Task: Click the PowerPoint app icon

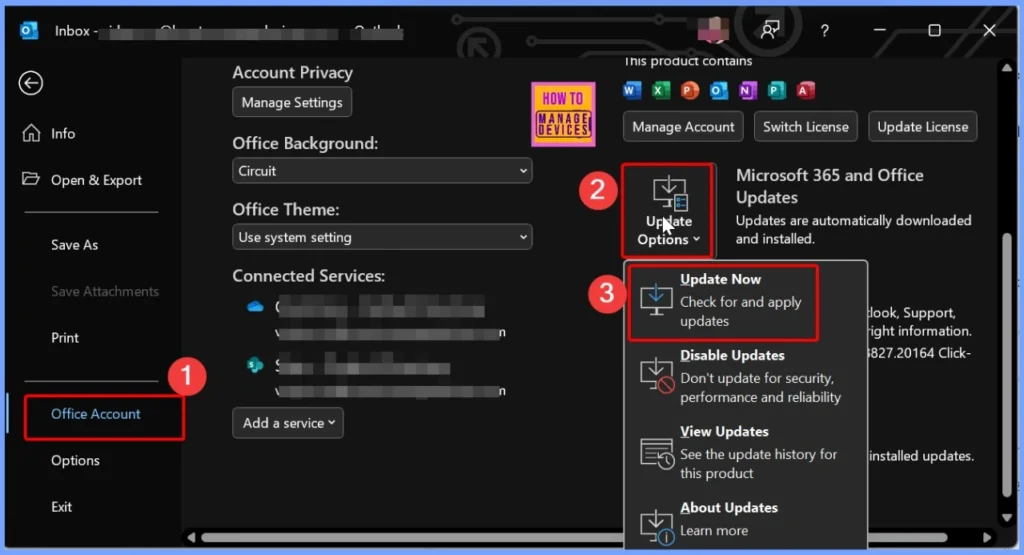Action: tap(690, 90)
